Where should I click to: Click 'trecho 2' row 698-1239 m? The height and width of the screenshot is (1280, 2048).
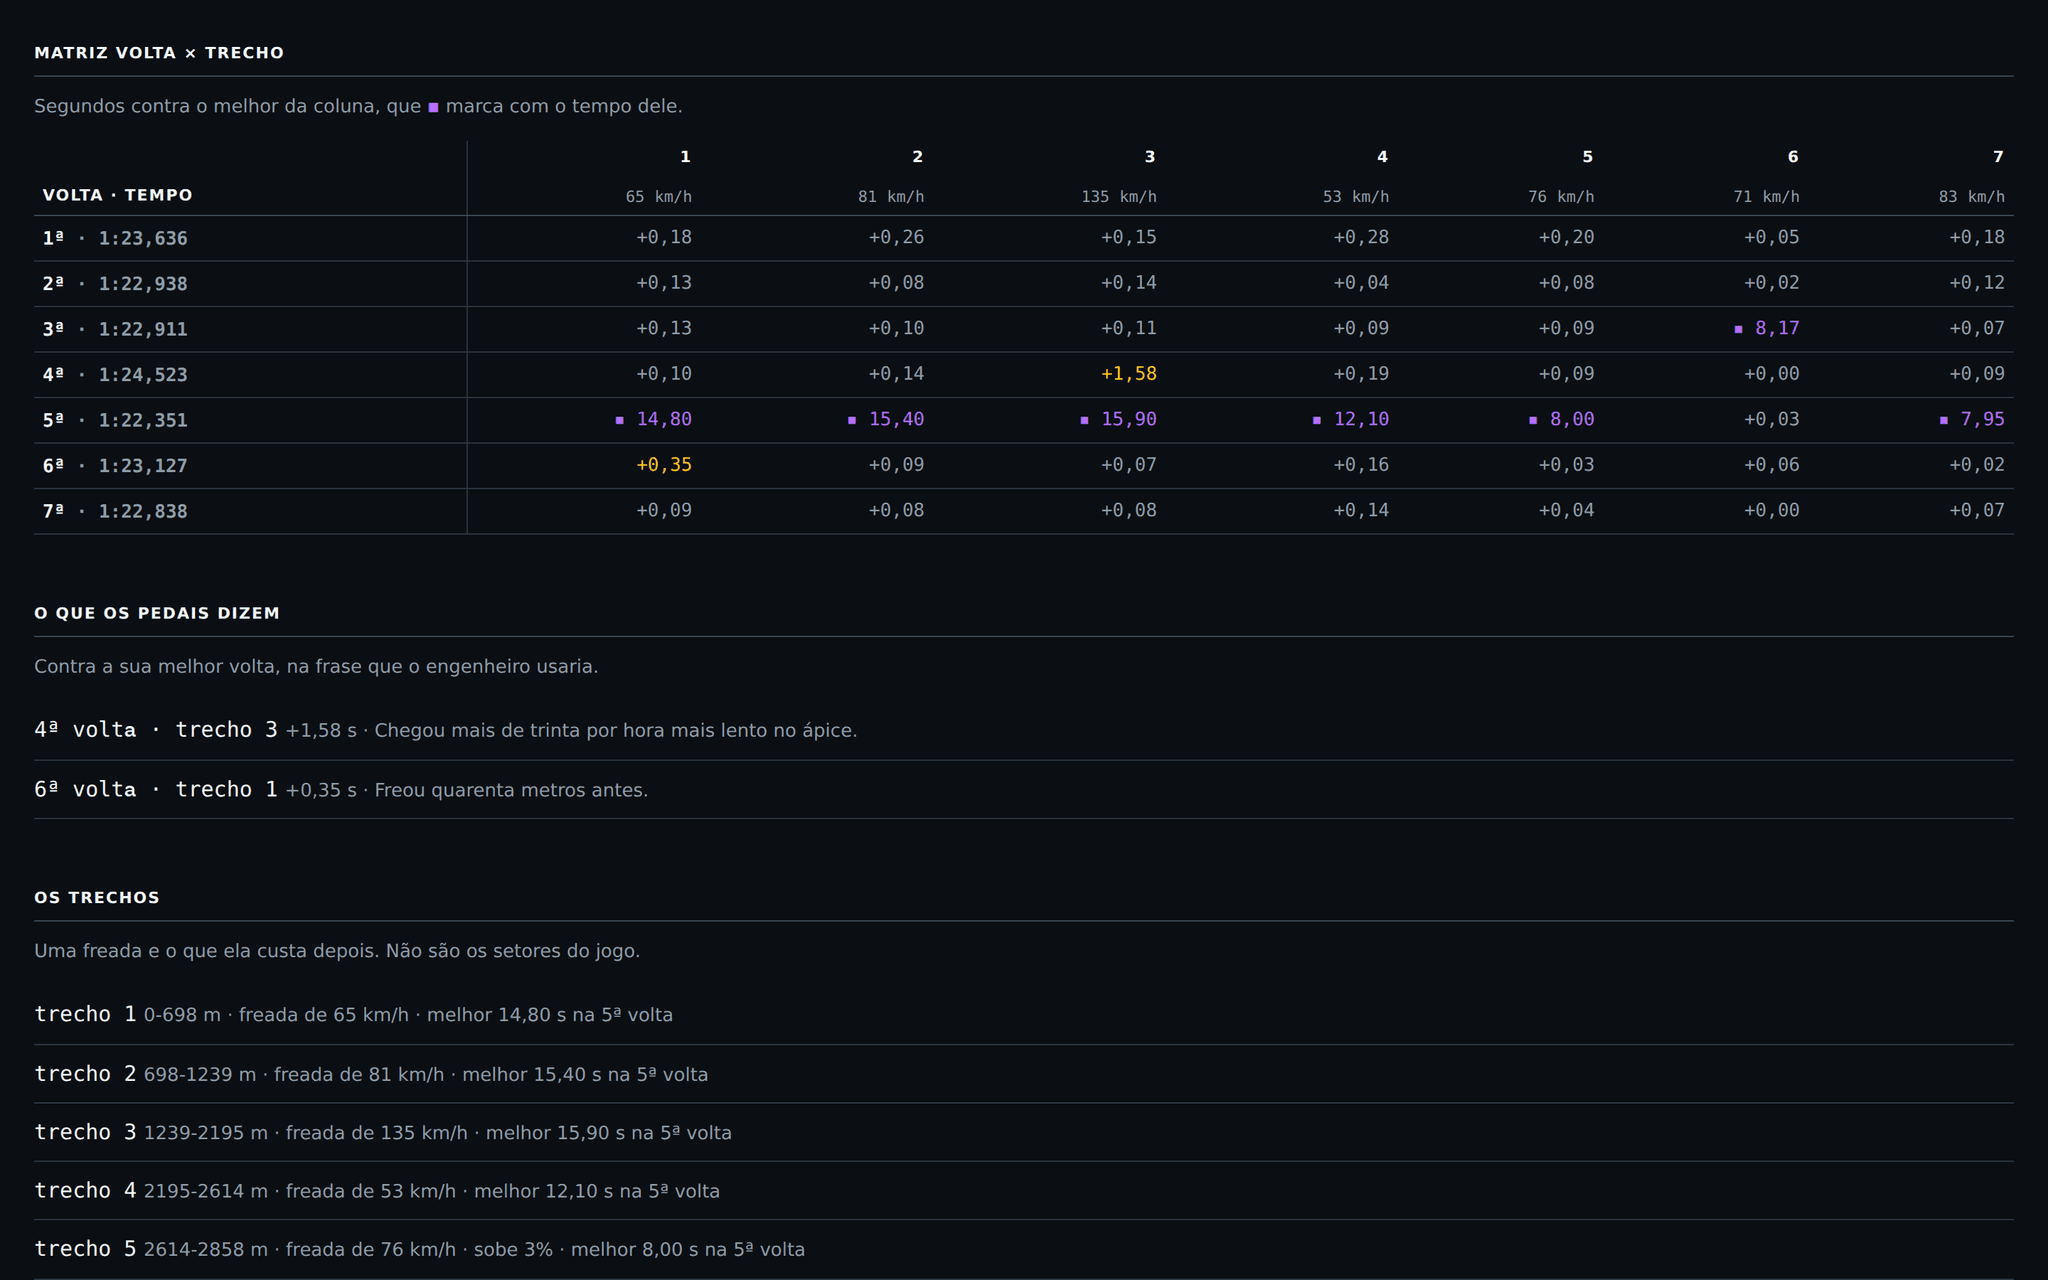tap(1023, 1074)
